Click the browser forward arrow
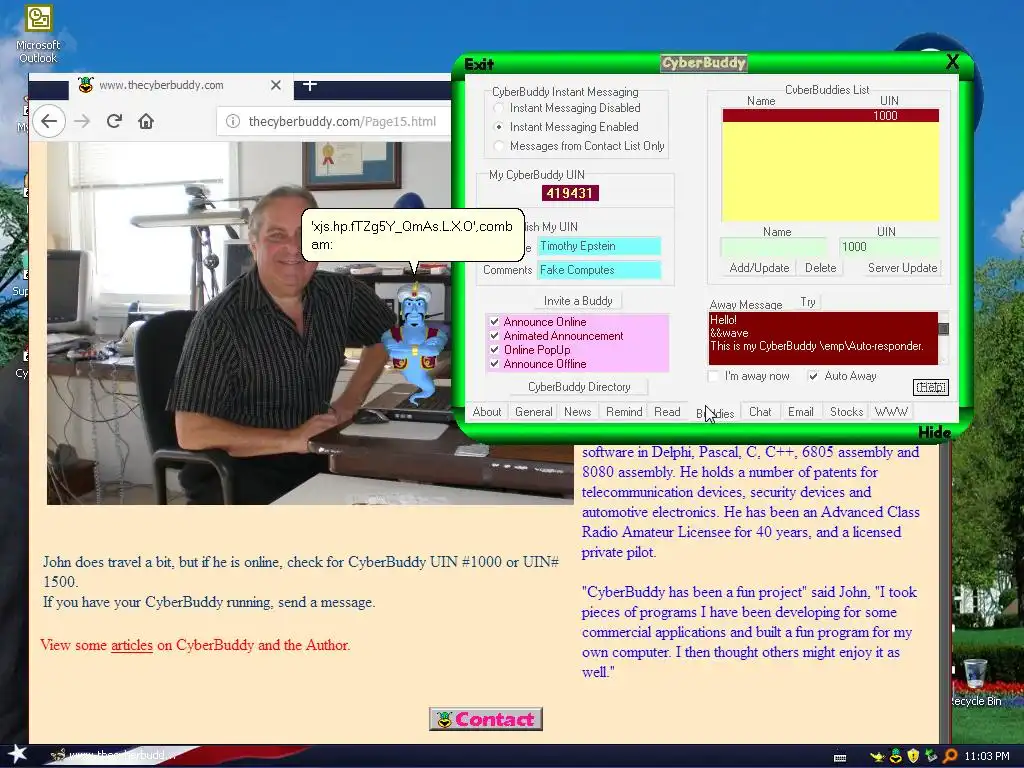Image resolution: width=1024 pixels, height=768 pixels. 82,121
